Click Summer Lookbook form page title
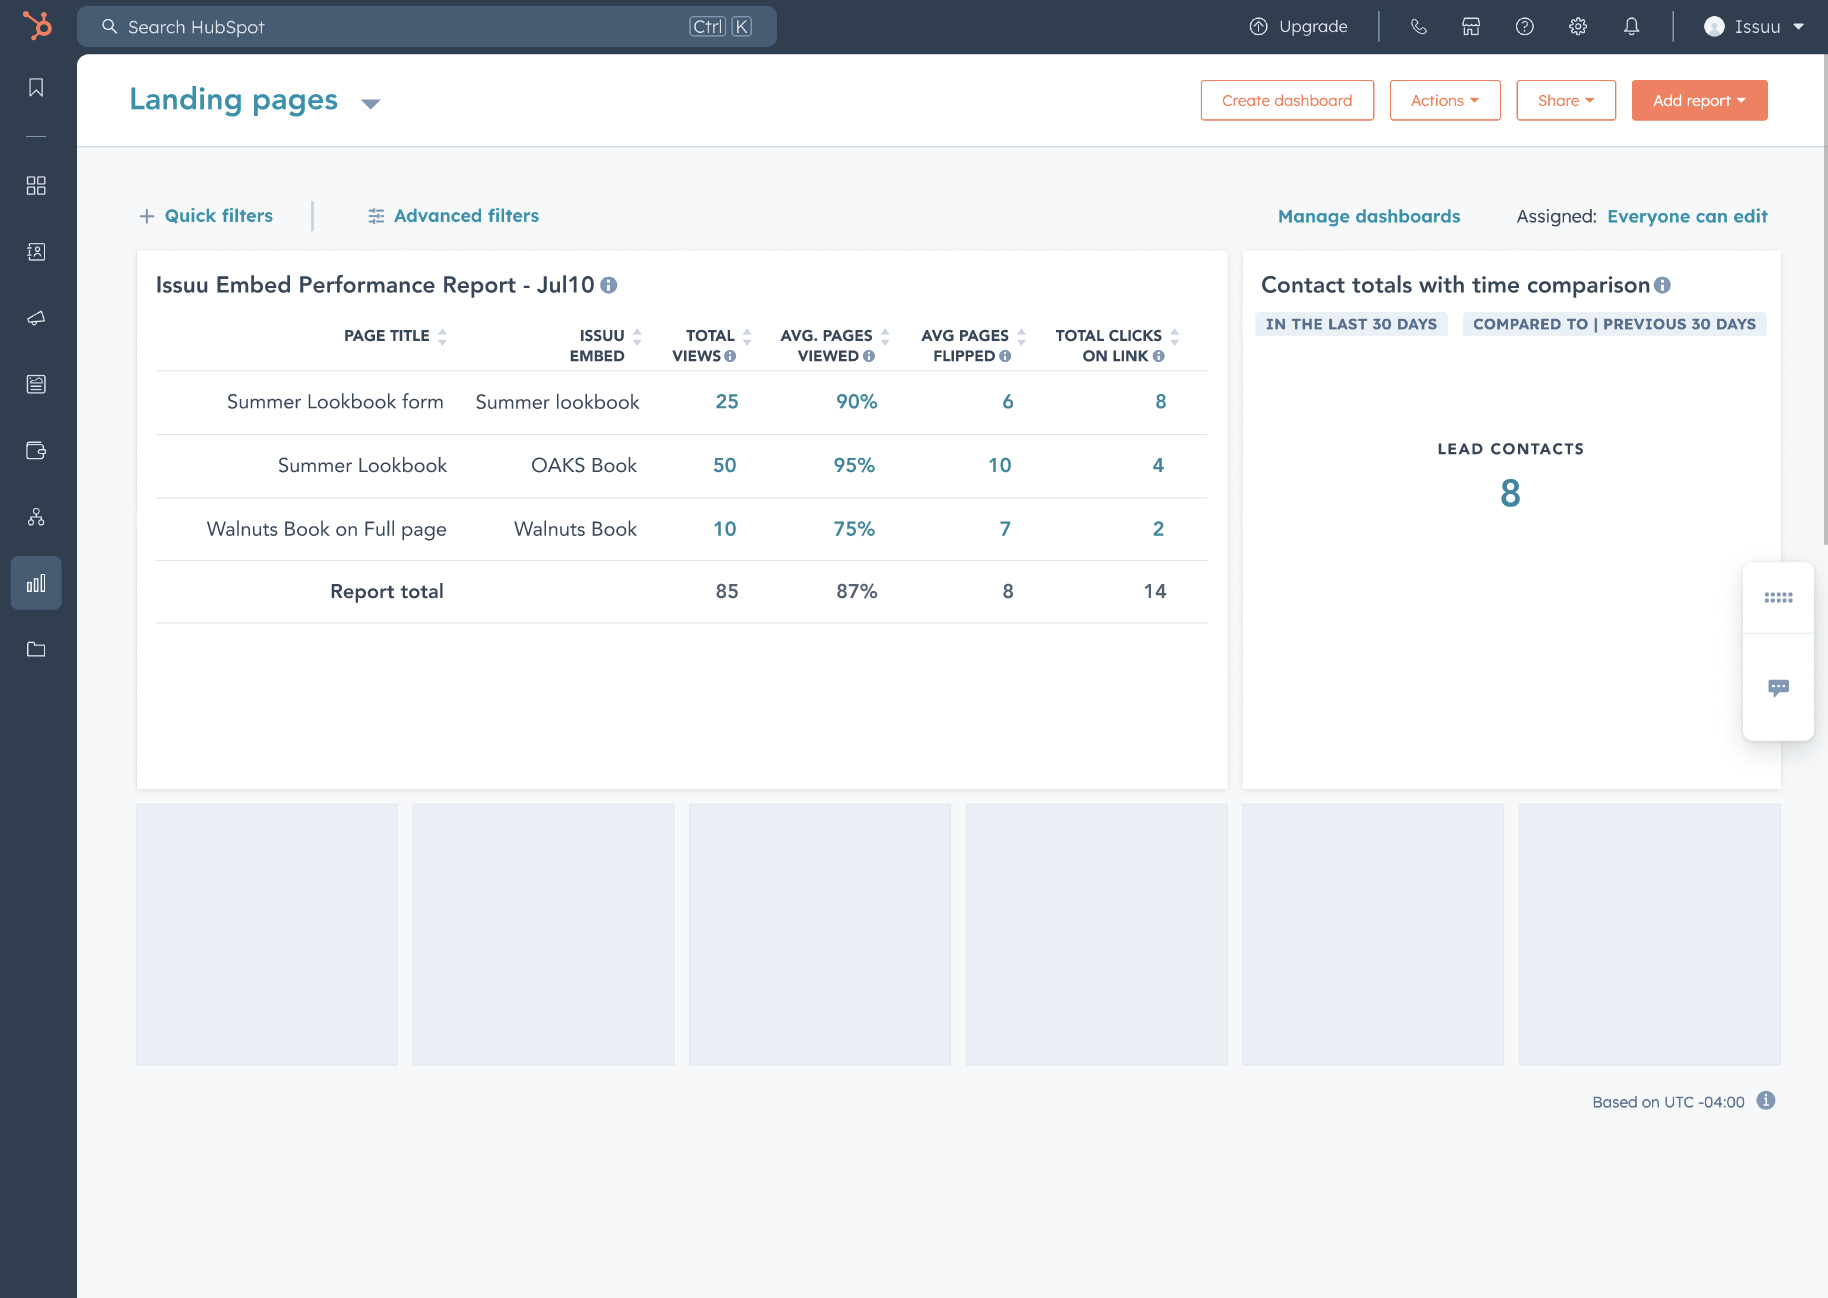1828x1298 pixels. point(335,402)
